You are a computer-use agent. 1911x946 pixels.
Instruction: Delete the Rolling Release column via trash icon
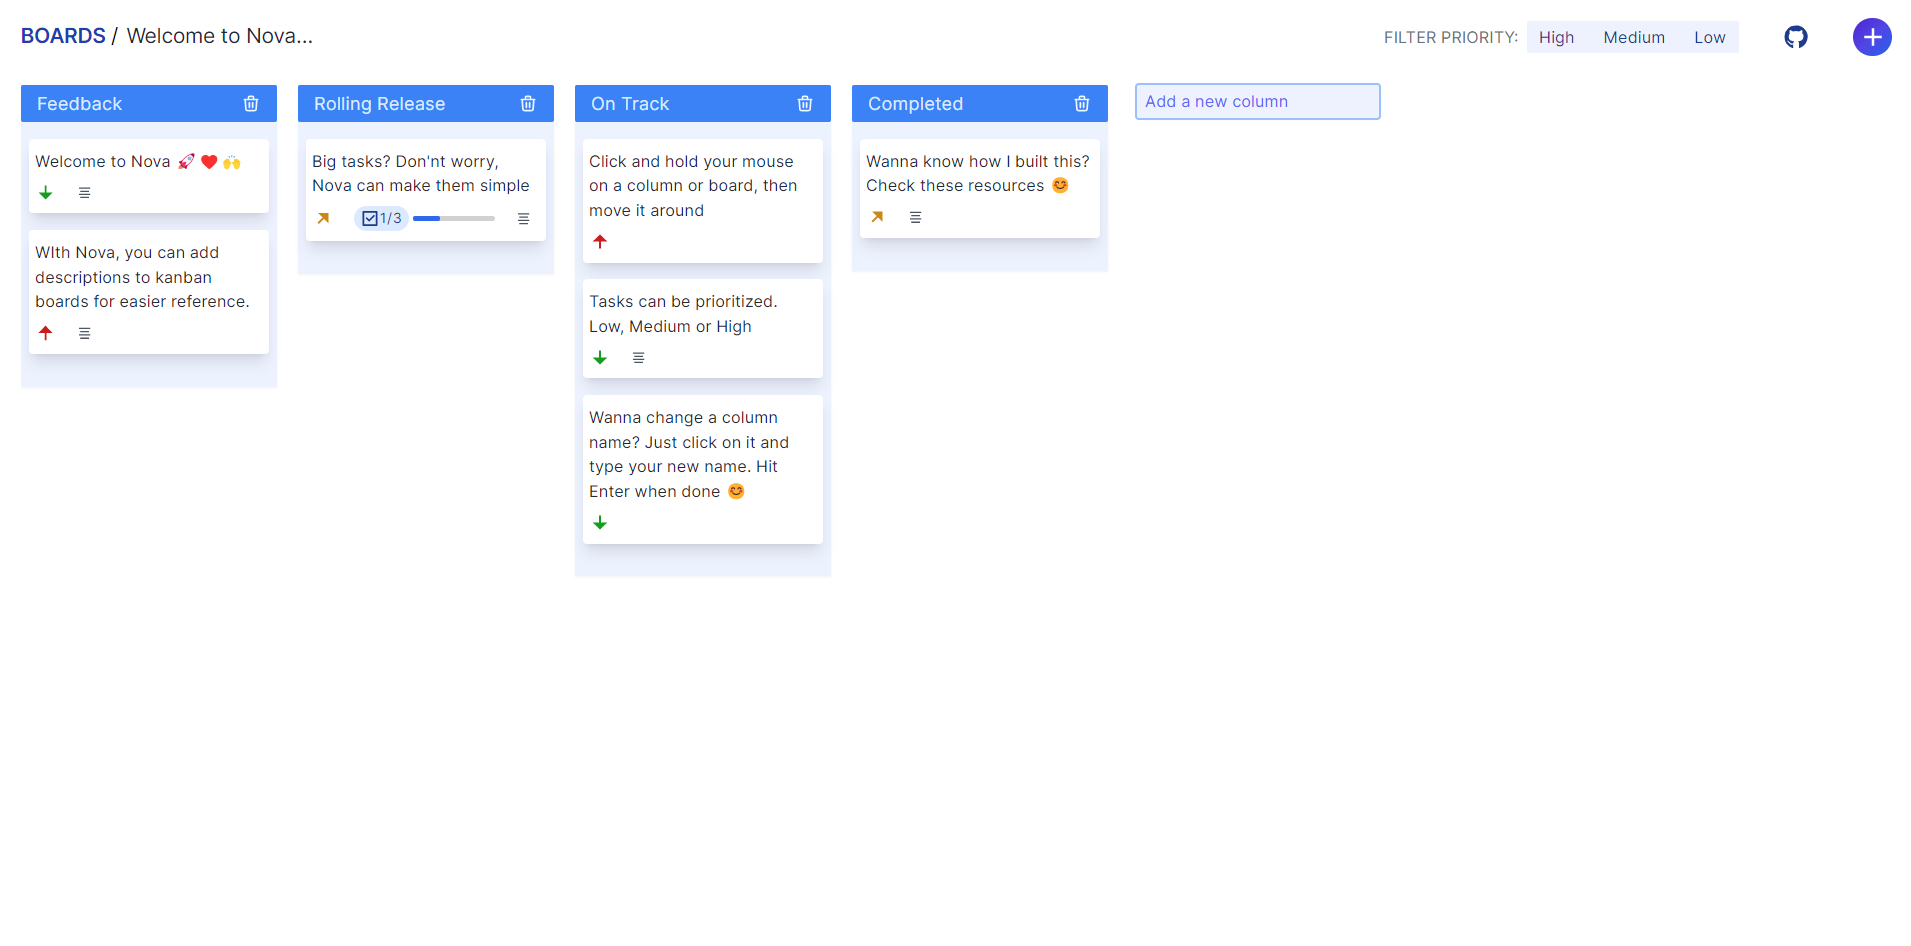pyautogui.click(x=528, y=104)
